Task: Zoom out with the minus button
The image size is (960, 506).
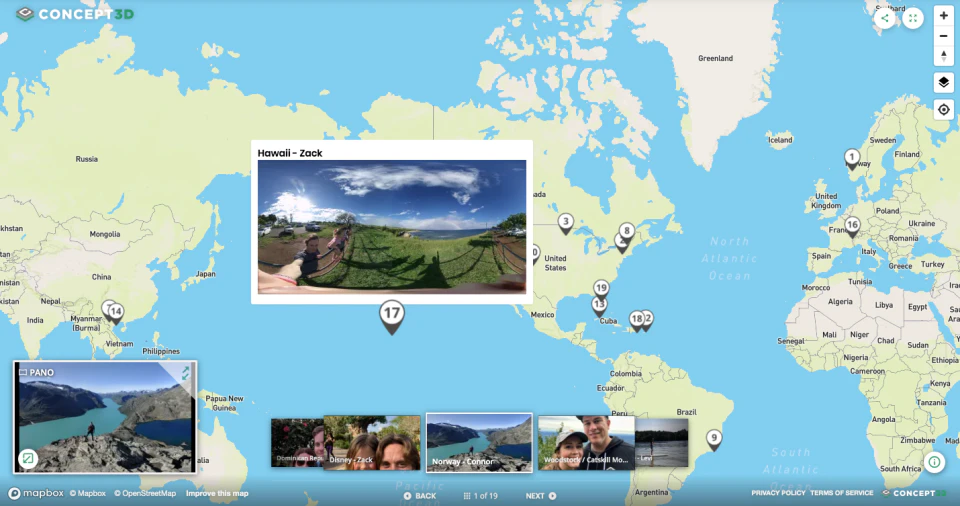Action: [x=943, y=36]
